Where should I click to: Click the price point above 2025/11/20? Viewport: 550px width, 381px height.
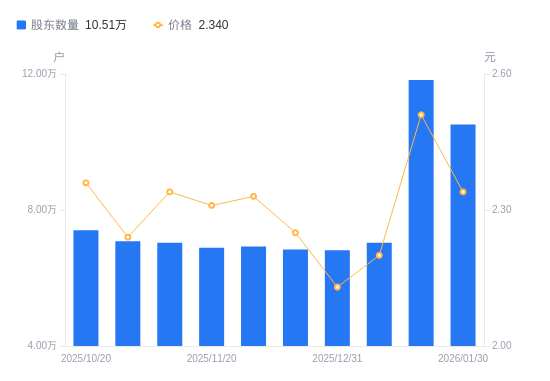(212, 206)
